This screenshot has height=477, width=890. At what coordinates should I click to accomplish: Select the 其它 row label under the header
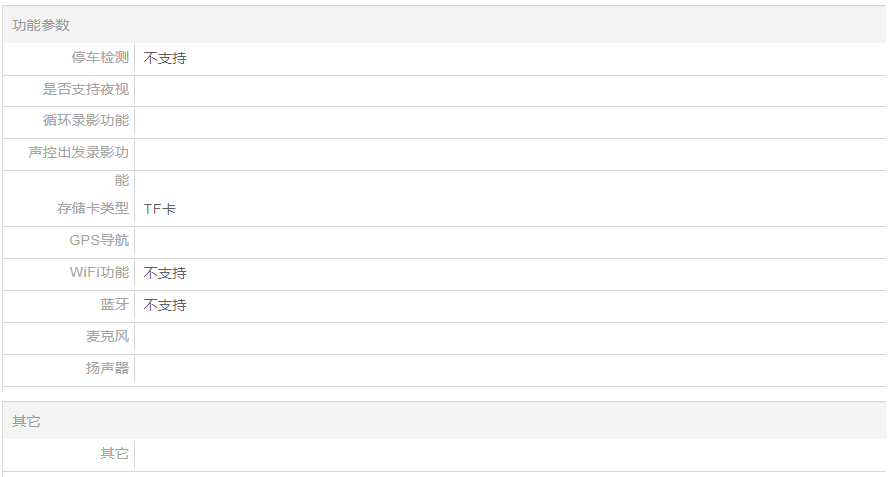coord(114,454)
